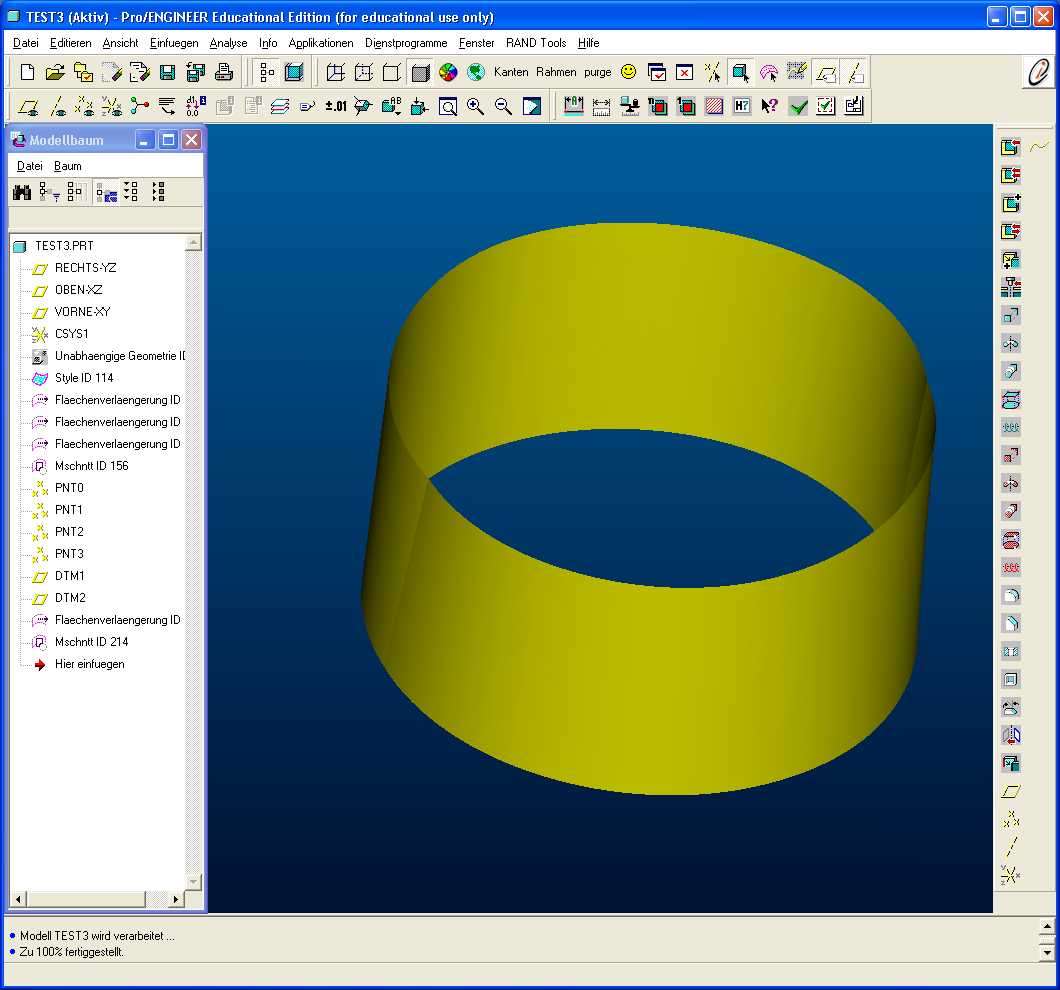This screenshot has width=1060, height=990.
Task: Open the Baum menu in Modellbaum window
Action: coord(68,166)
